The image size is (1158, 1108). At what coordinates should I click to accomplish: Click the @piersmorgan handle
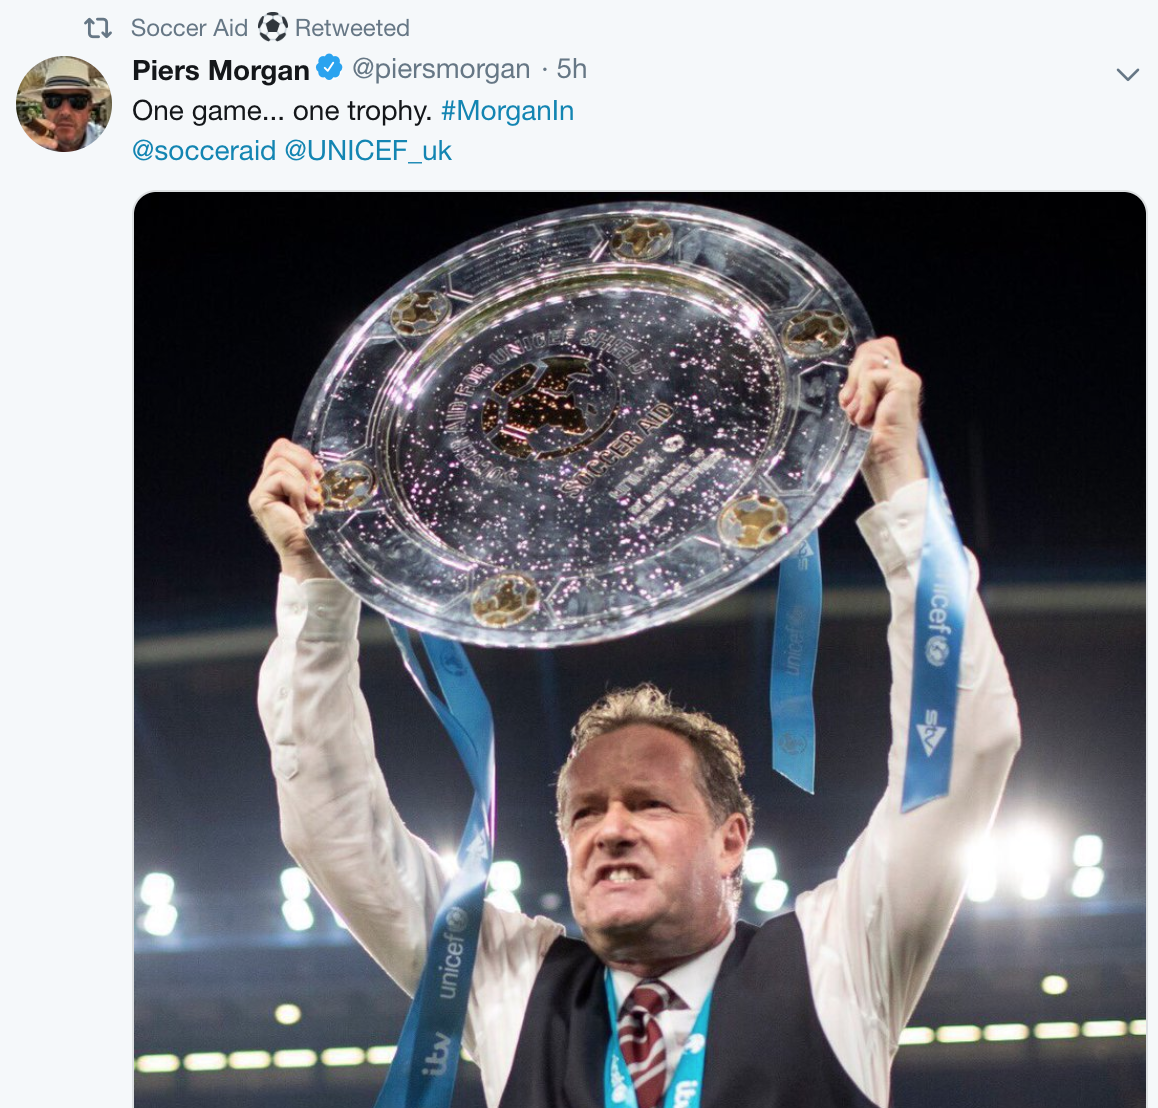(441, 69)
